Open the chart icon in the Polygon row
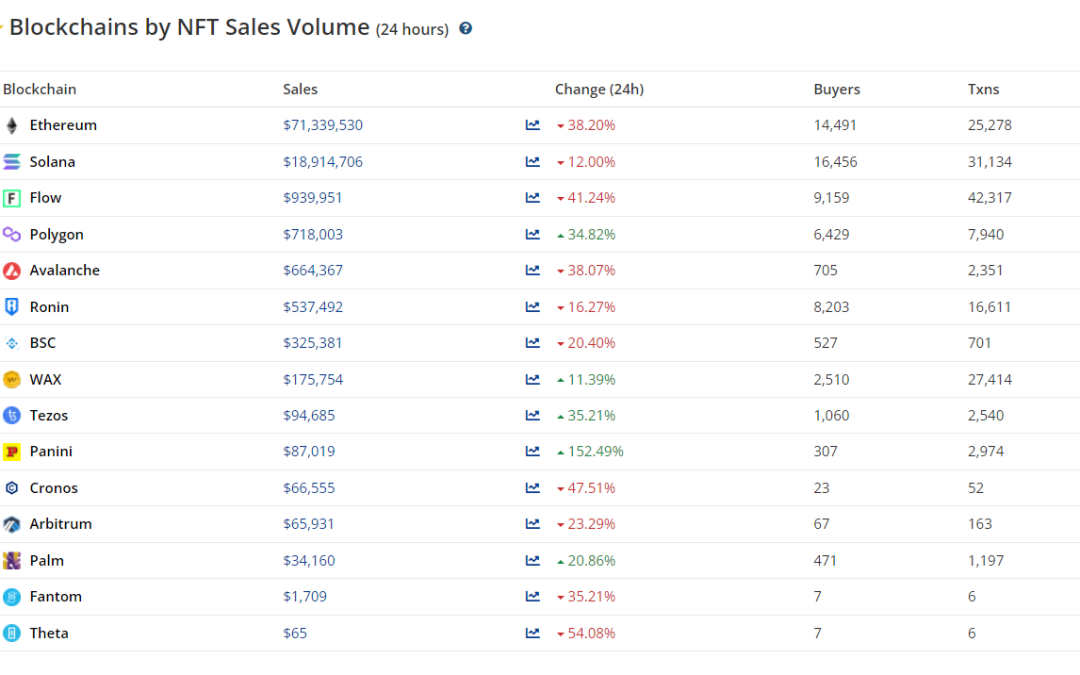 (x=532, y=234)
